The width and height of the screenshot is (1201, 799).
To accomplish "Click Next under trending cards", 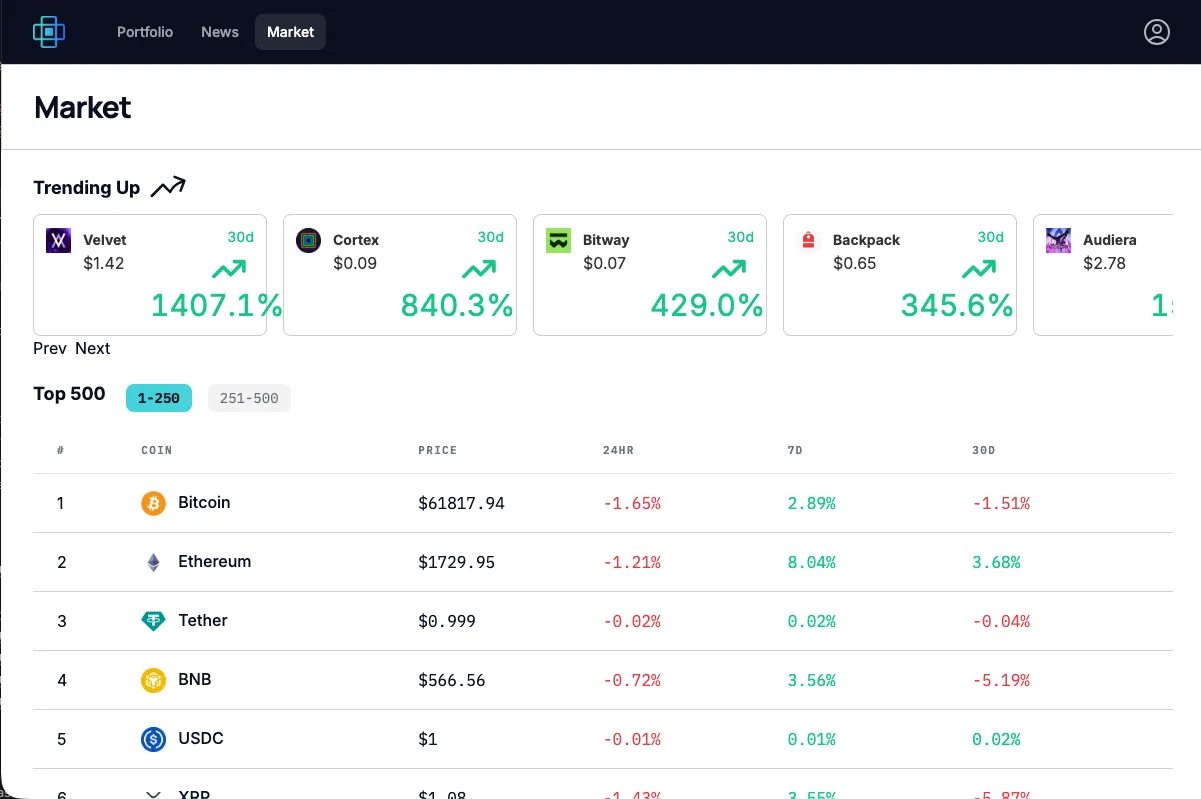I will coord(93,348).
